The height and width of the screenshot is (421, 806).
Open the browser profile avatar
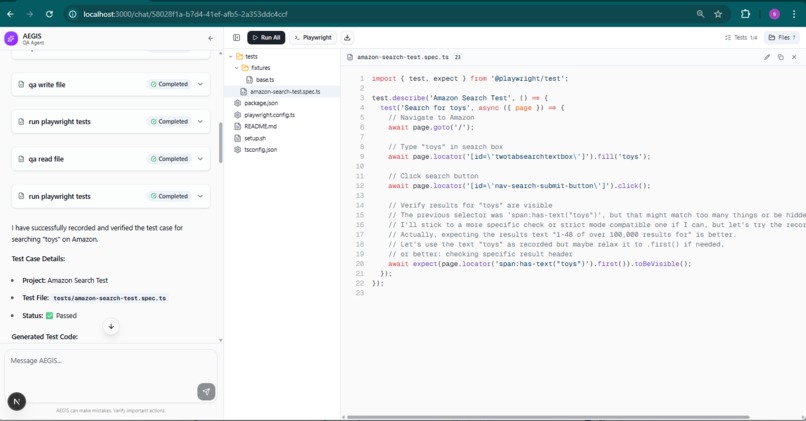click(x=774, y=14)
